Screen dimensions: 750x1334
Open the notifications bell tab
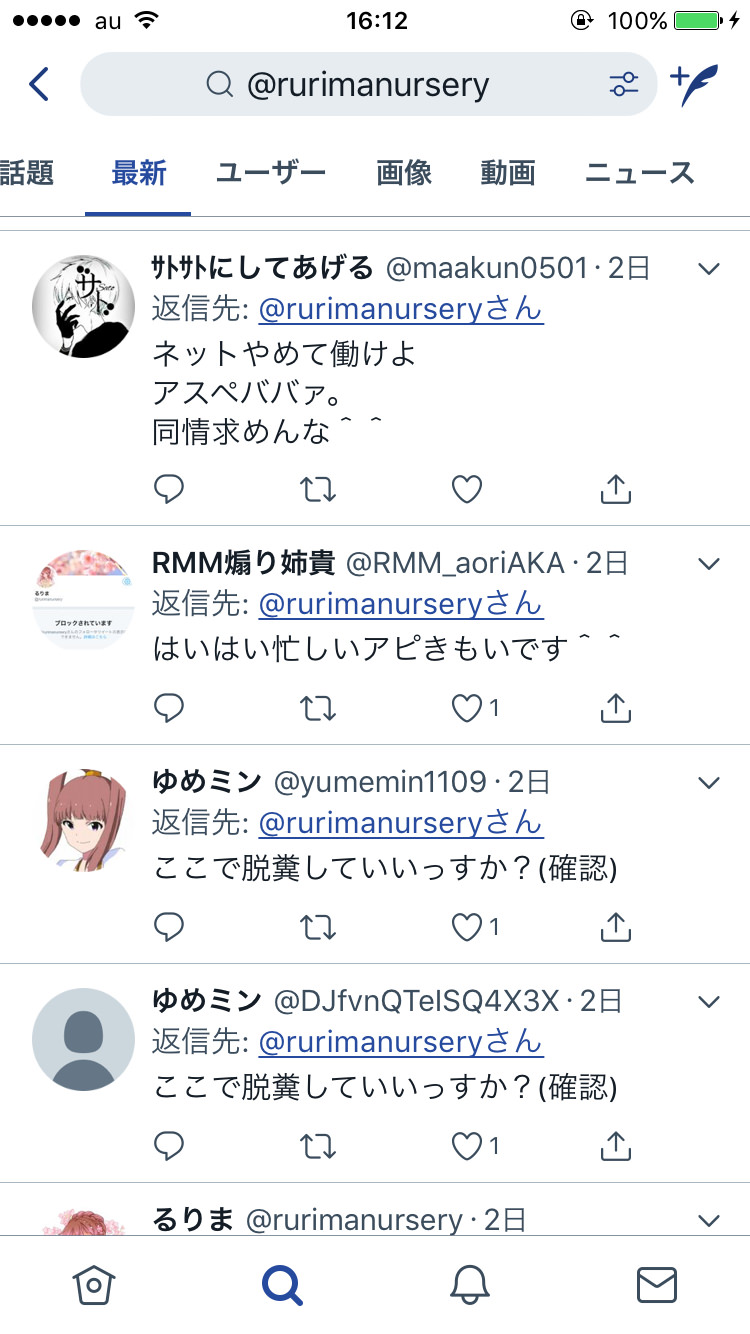pyautogui.click(x=470, y=1284)
